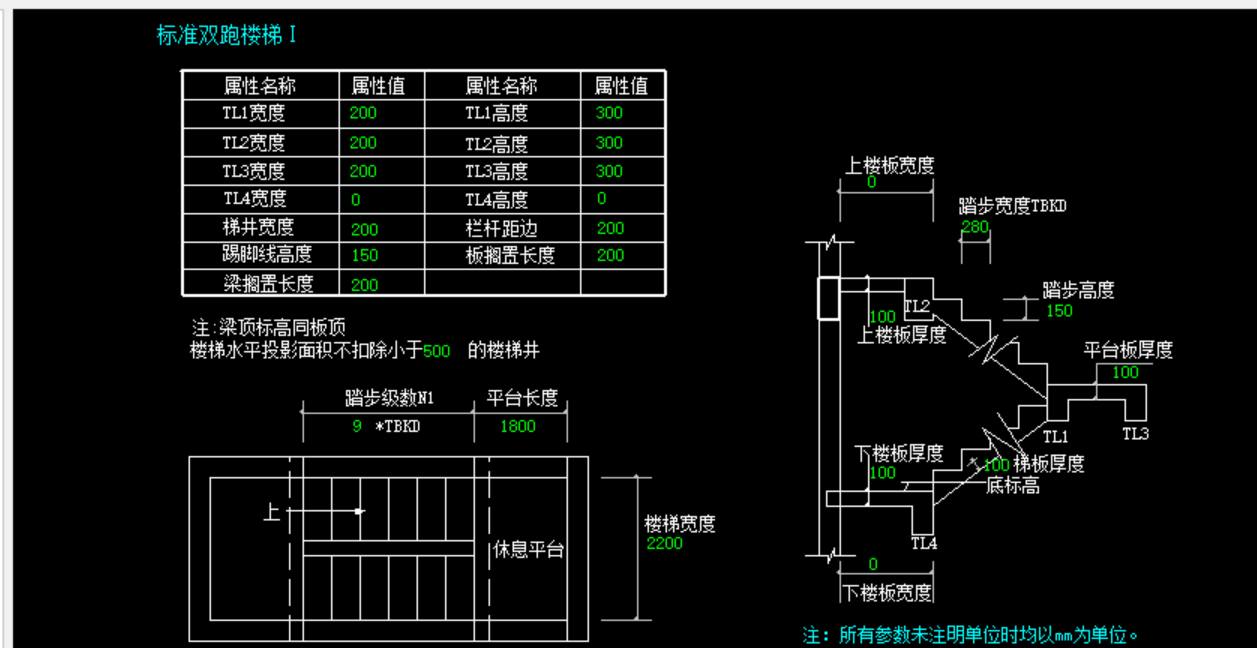The width and height of the screenshot is (1257, 648).
Task: Edit the TL4宽度 value 0
Action: (356, 199)
